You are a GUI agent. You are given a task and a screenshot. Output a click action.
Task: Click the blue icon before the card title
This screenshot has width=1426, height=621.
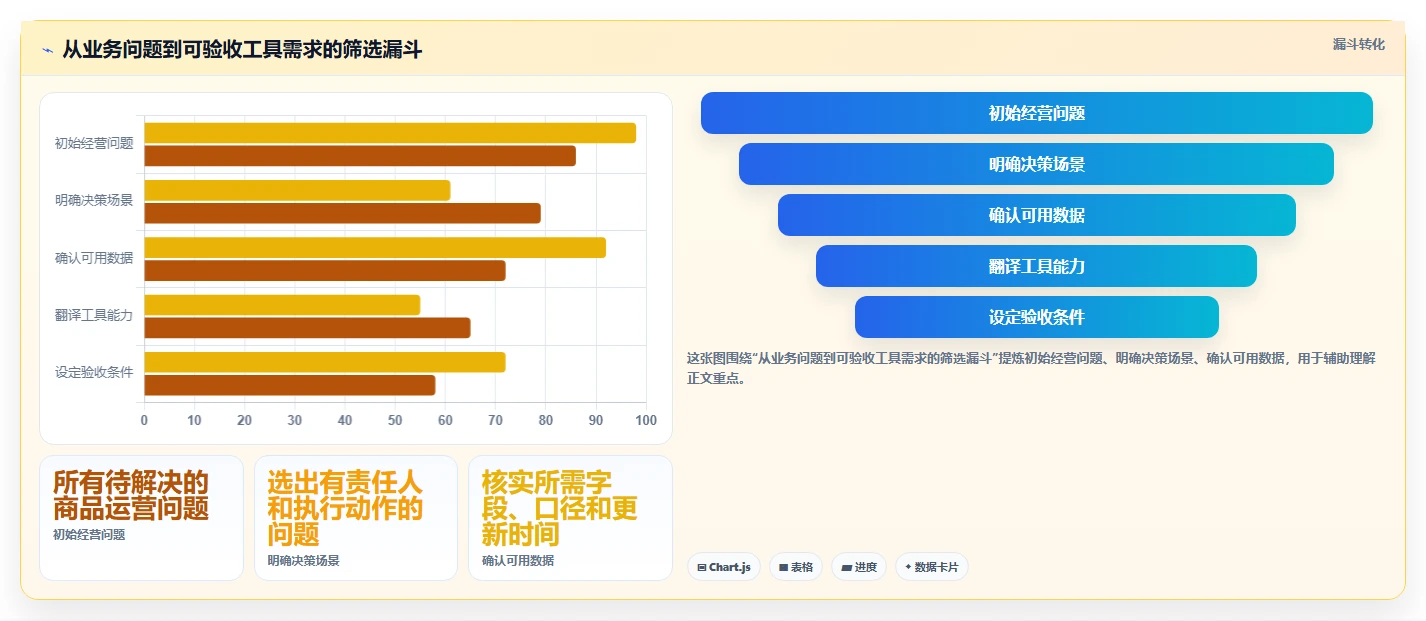47,50
